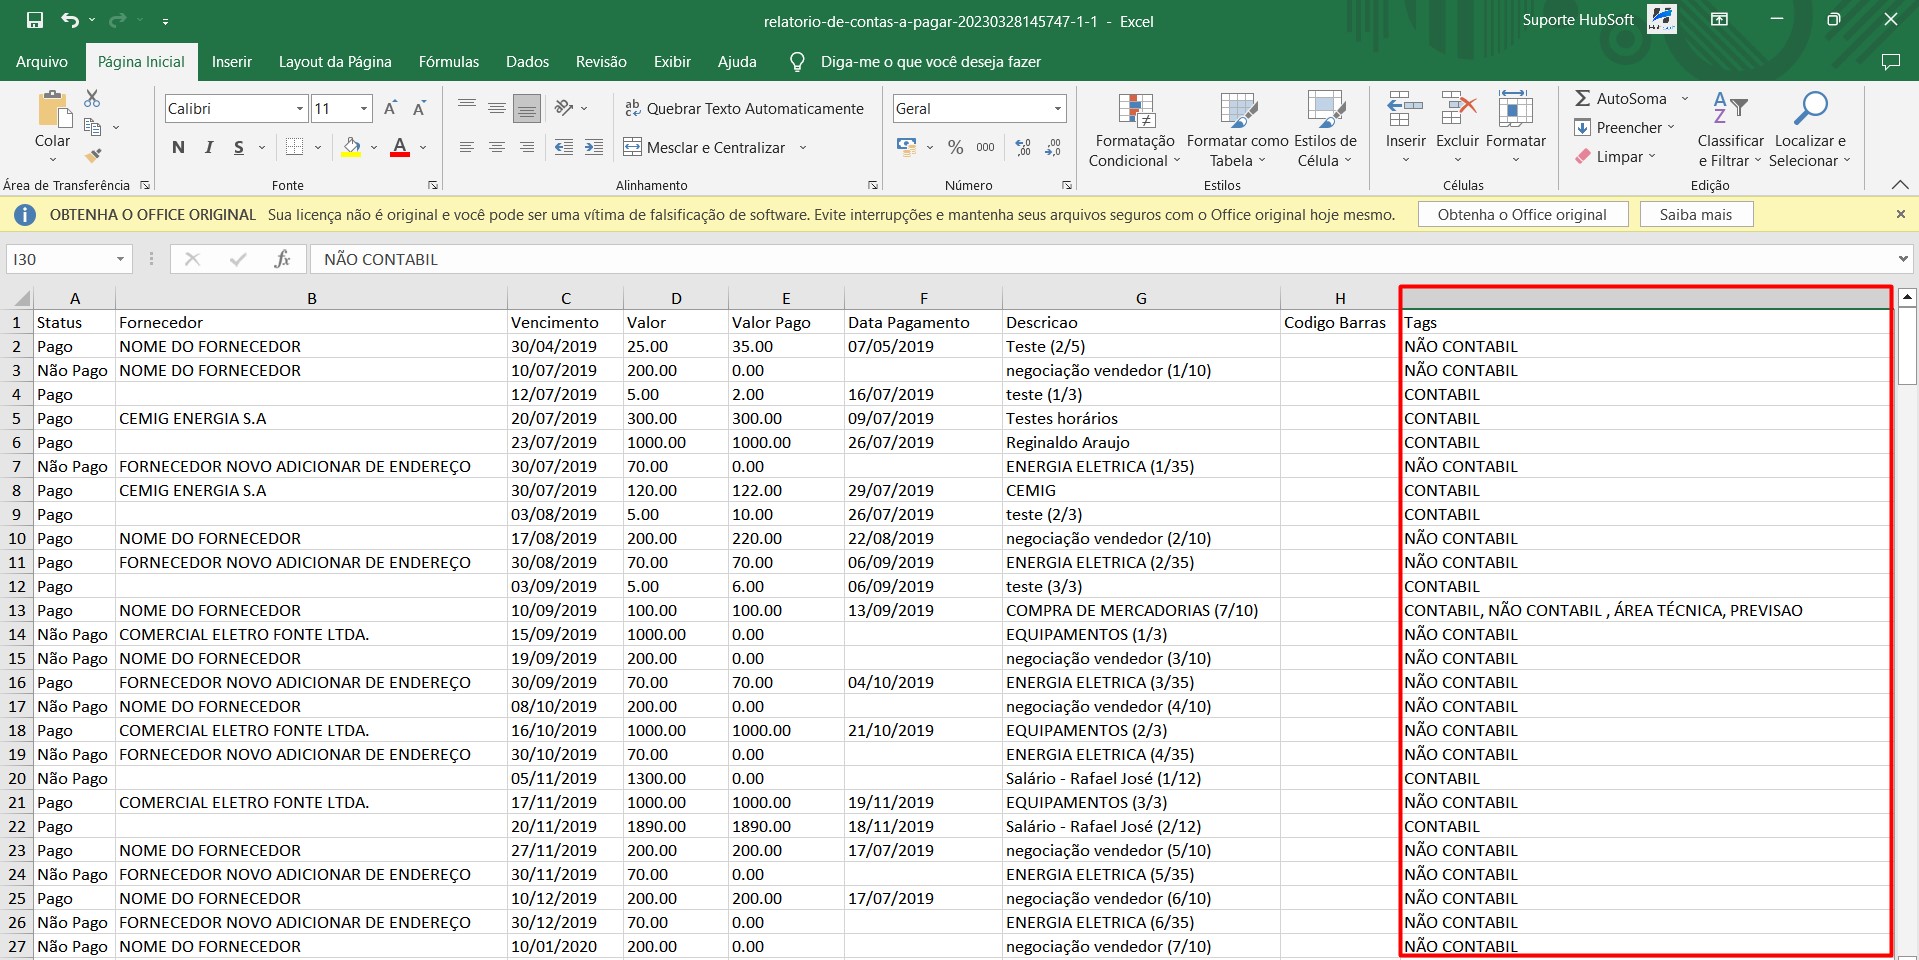1919x960 pixels.
Task: Center text horizontally
Action: 497,147
